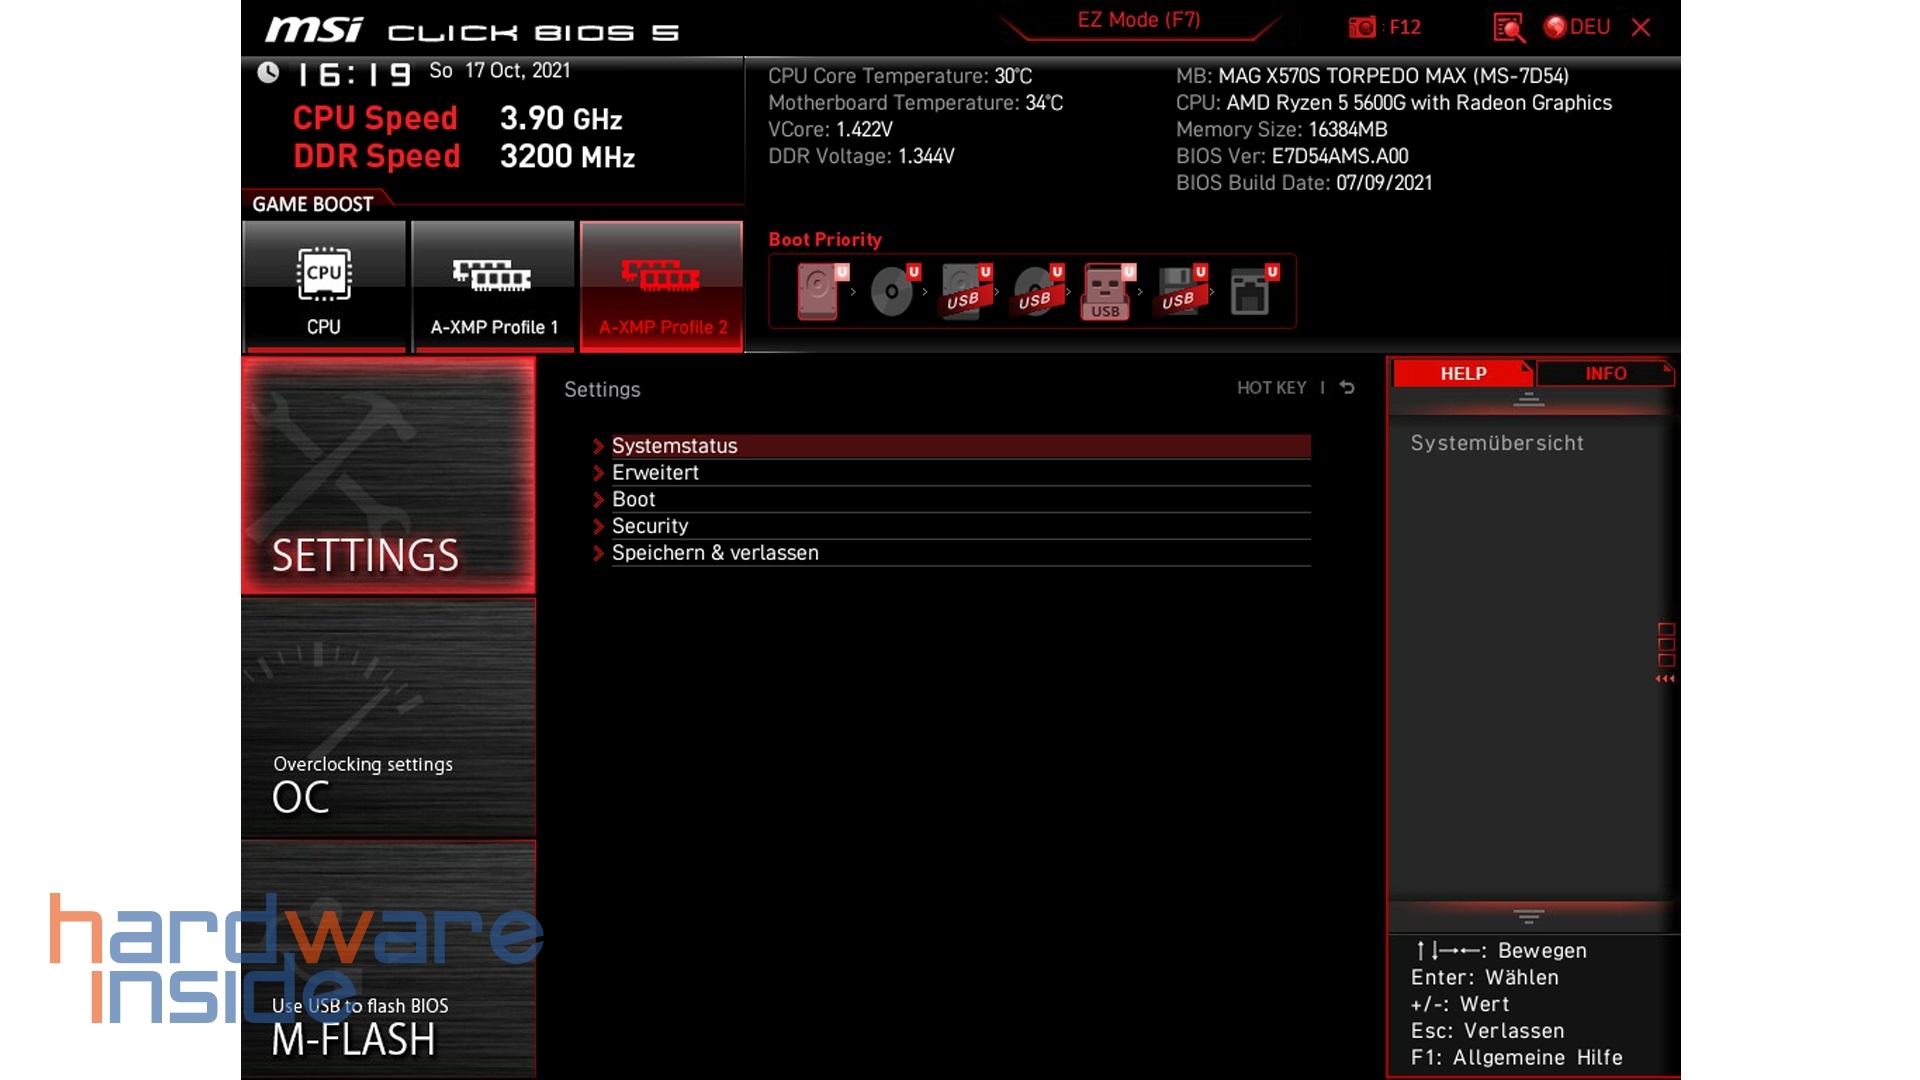1920x1080 pixels.
Task: Click the screenshot camera icon next to F12
Action: tap(1361, 27)
